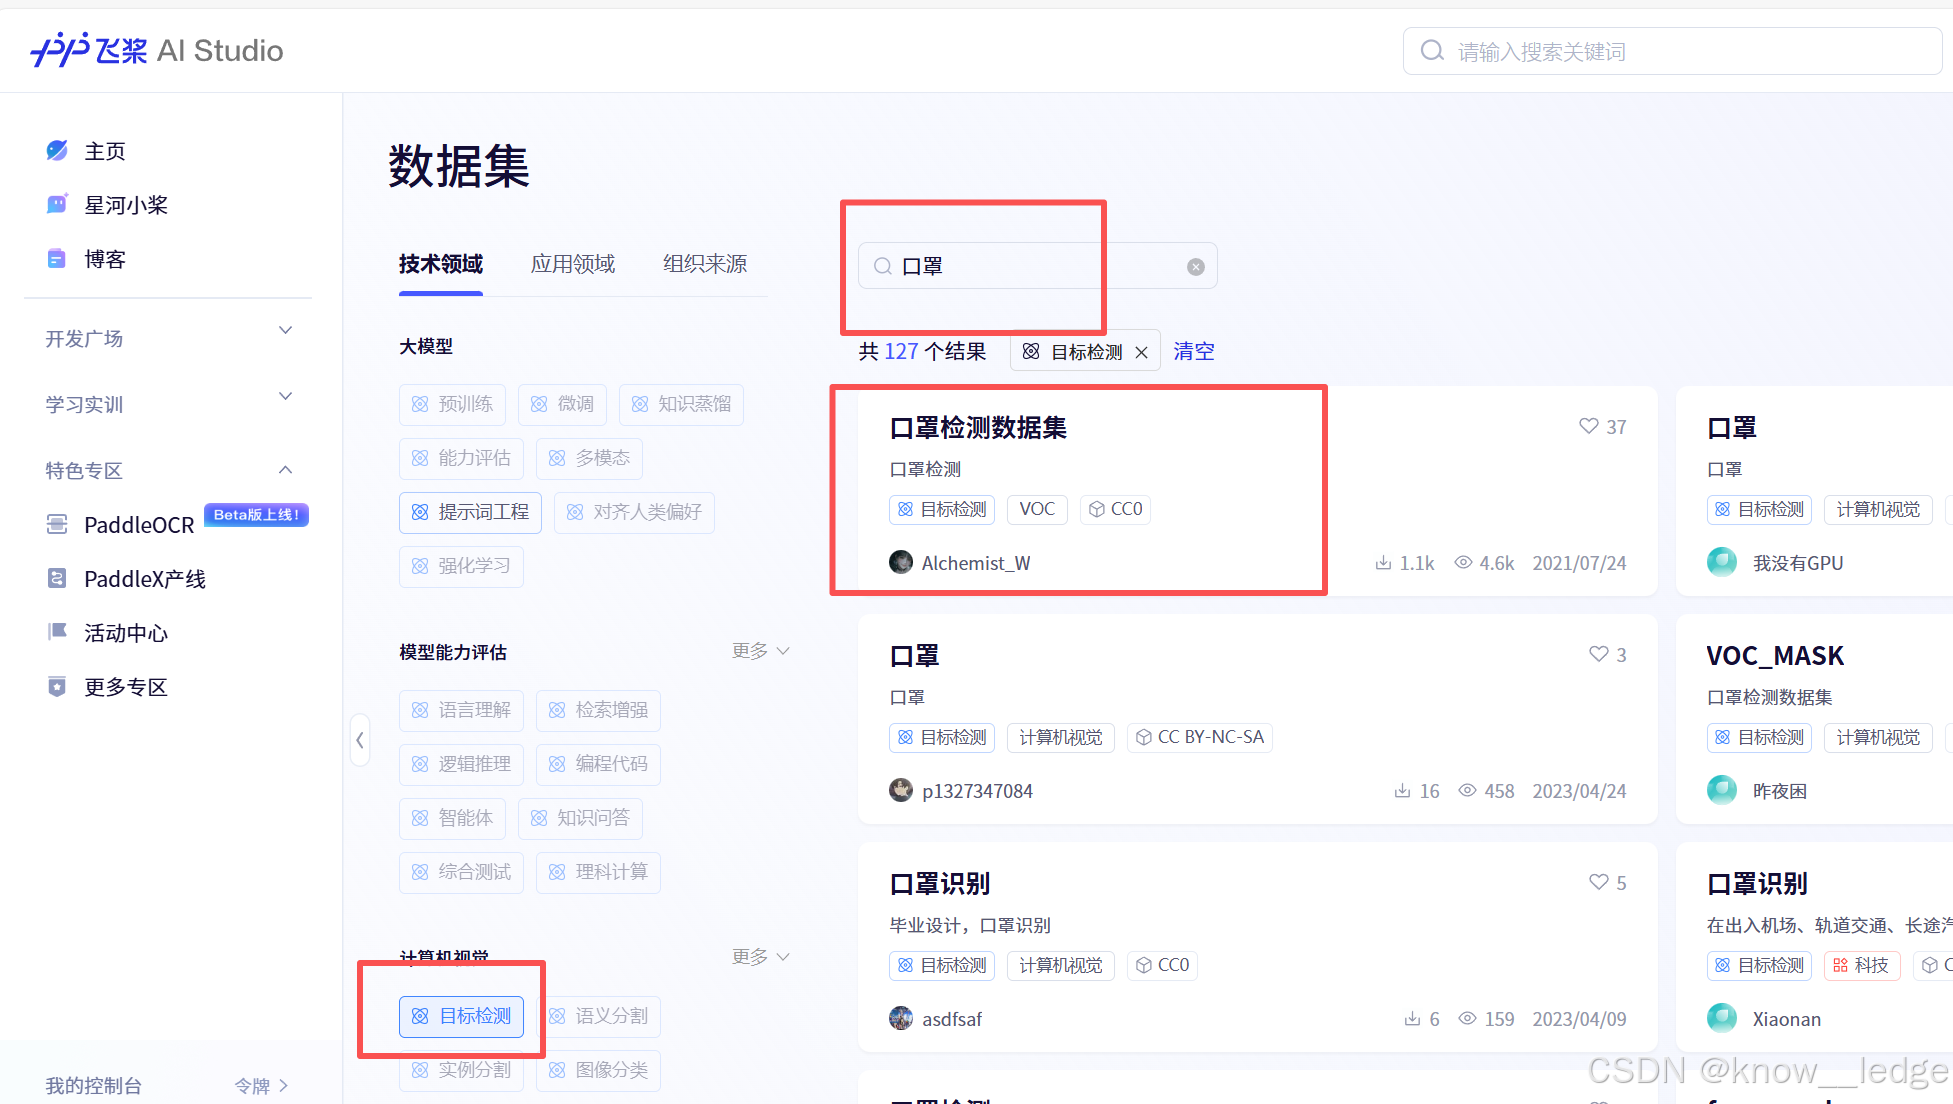Enable the 语义分割 filter
1953x1104 pixels.
[x=598, y=1016]
